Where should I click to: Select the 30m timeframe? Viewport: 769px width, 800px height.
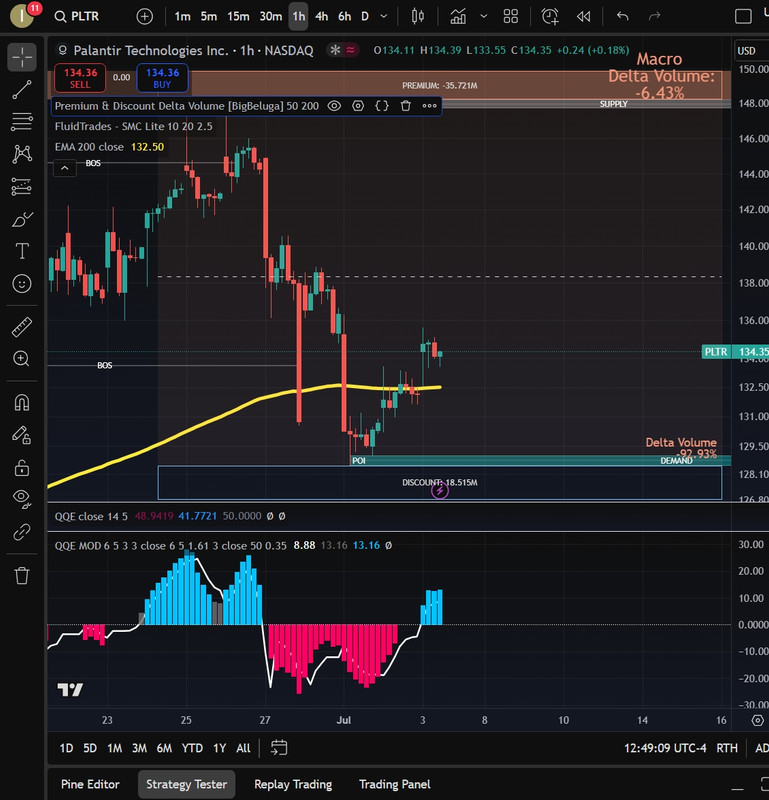[x=270, y=17]
